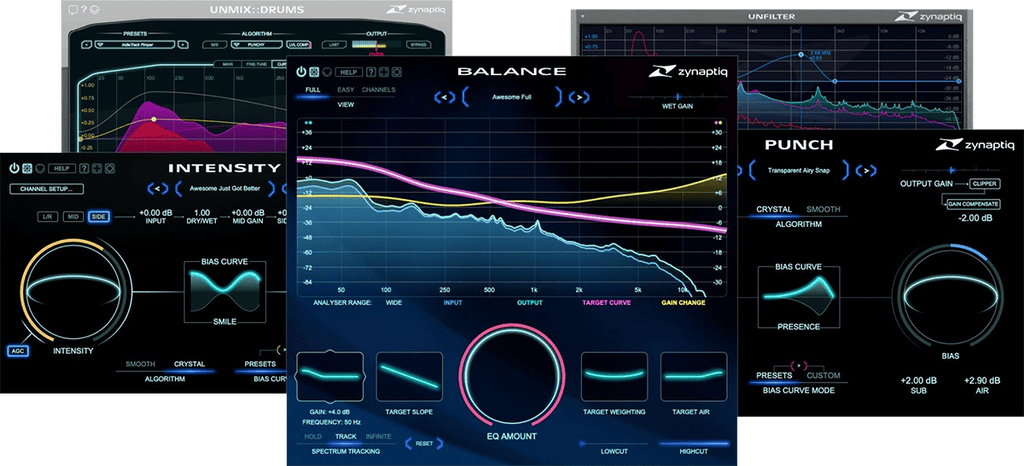Adjust the Wet Gain slider in Balance
The image size is (1024, 466).
[x=678, y=97]
